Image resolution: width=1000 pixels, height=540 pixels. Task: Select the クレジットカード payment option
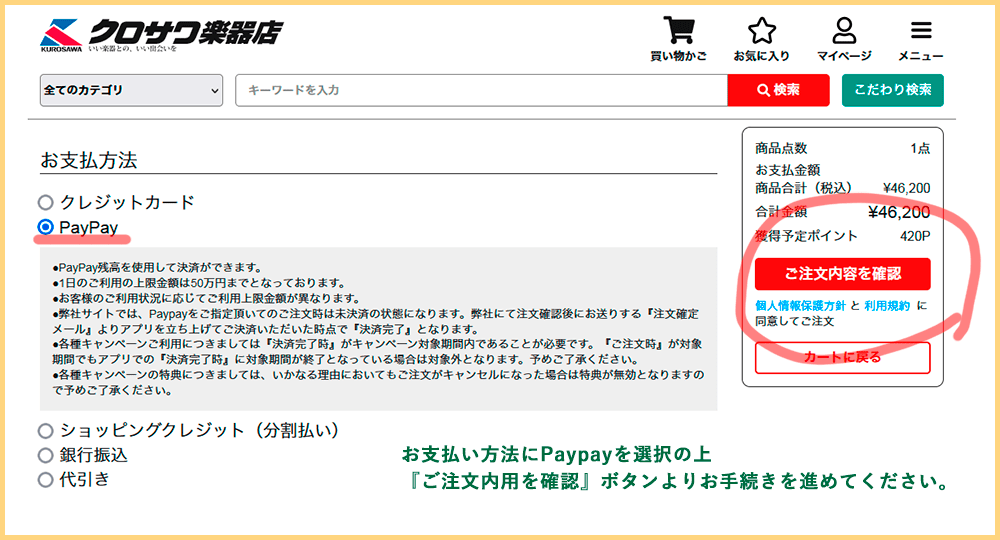point(45,203)
